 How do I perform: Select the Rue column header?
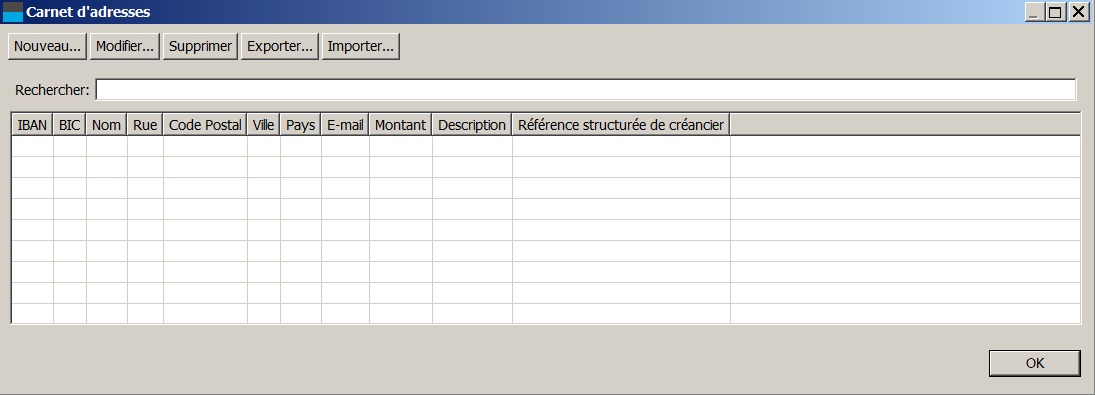[145, 125]
